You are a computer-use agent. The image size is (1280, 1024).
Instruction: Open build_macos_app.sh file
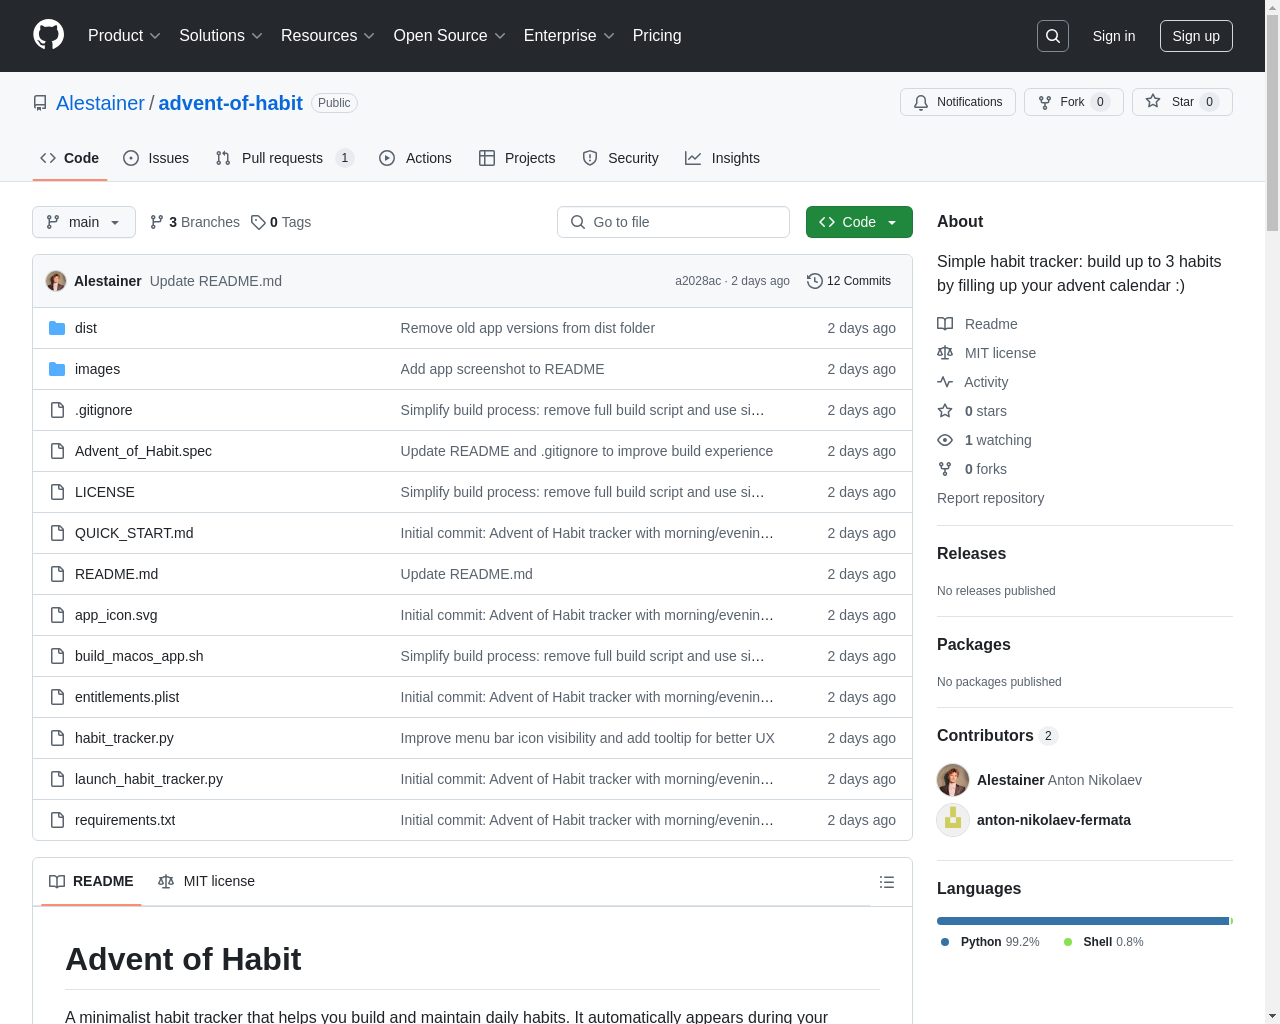139,656
